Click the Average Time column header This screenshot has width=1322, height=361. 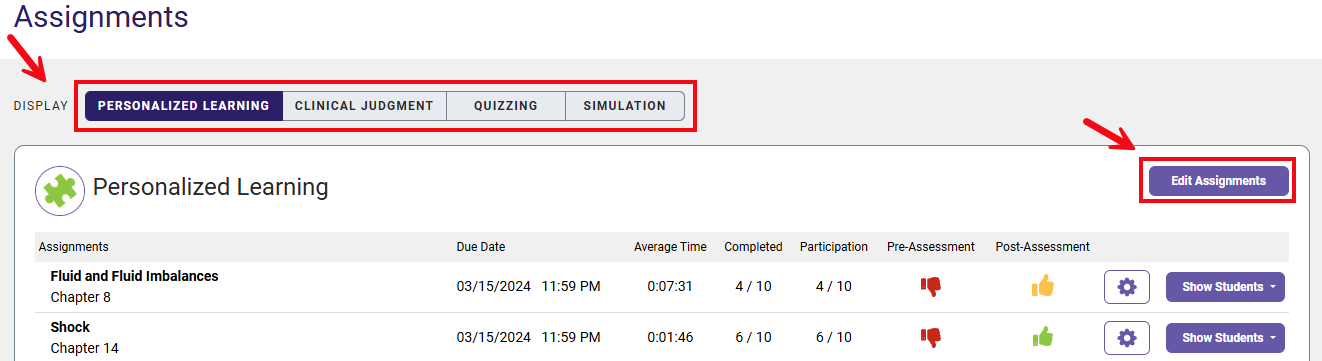[670, 247]
